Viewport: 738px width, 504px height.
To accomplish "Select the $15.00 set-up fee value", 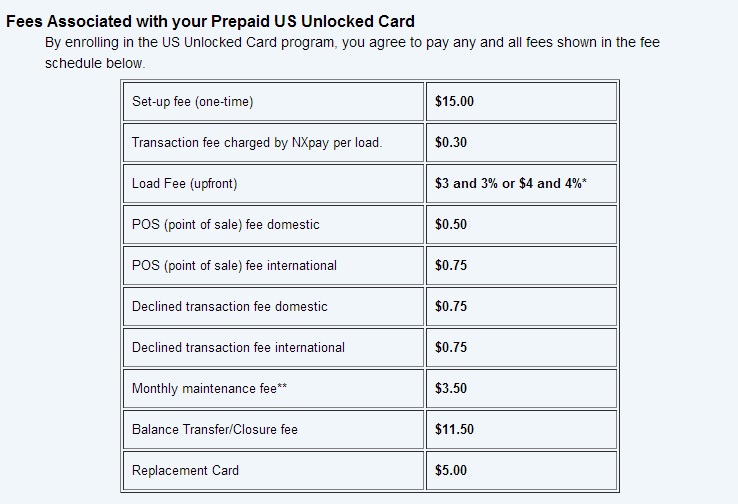I will 454,102.
